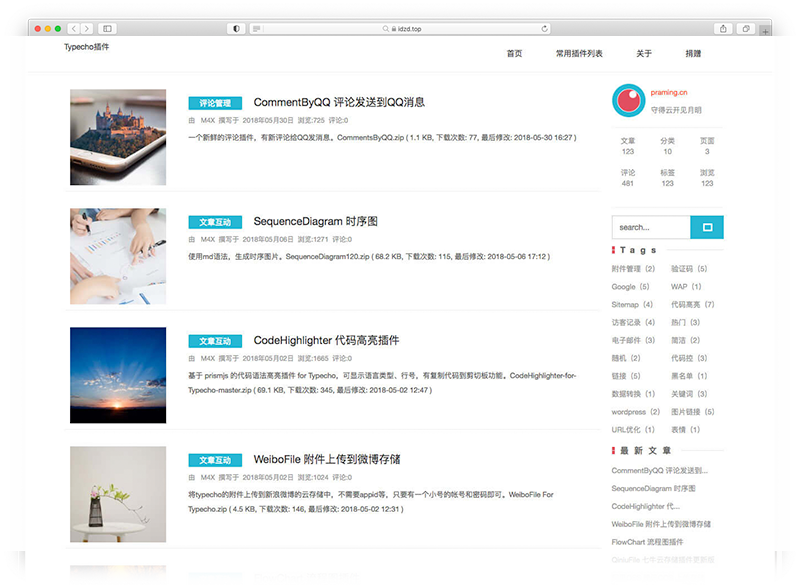Click the idzd.top address bar

click(401, 29)
